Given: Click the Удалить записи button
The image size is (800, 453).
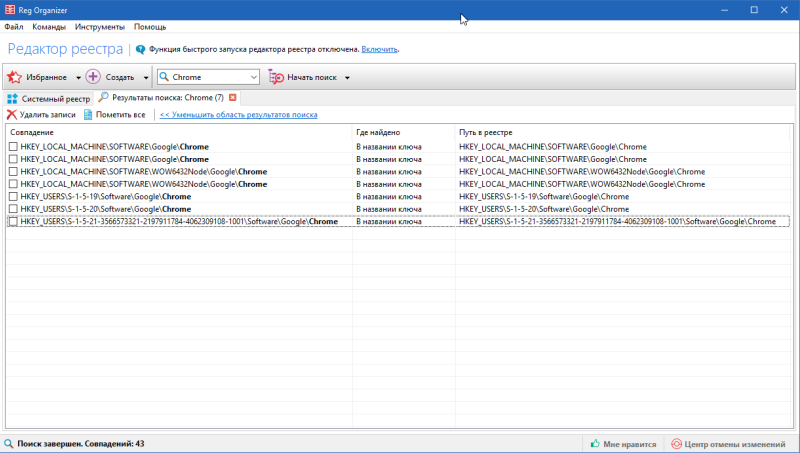Looking at the screenshot, I should tap(41, 115).
